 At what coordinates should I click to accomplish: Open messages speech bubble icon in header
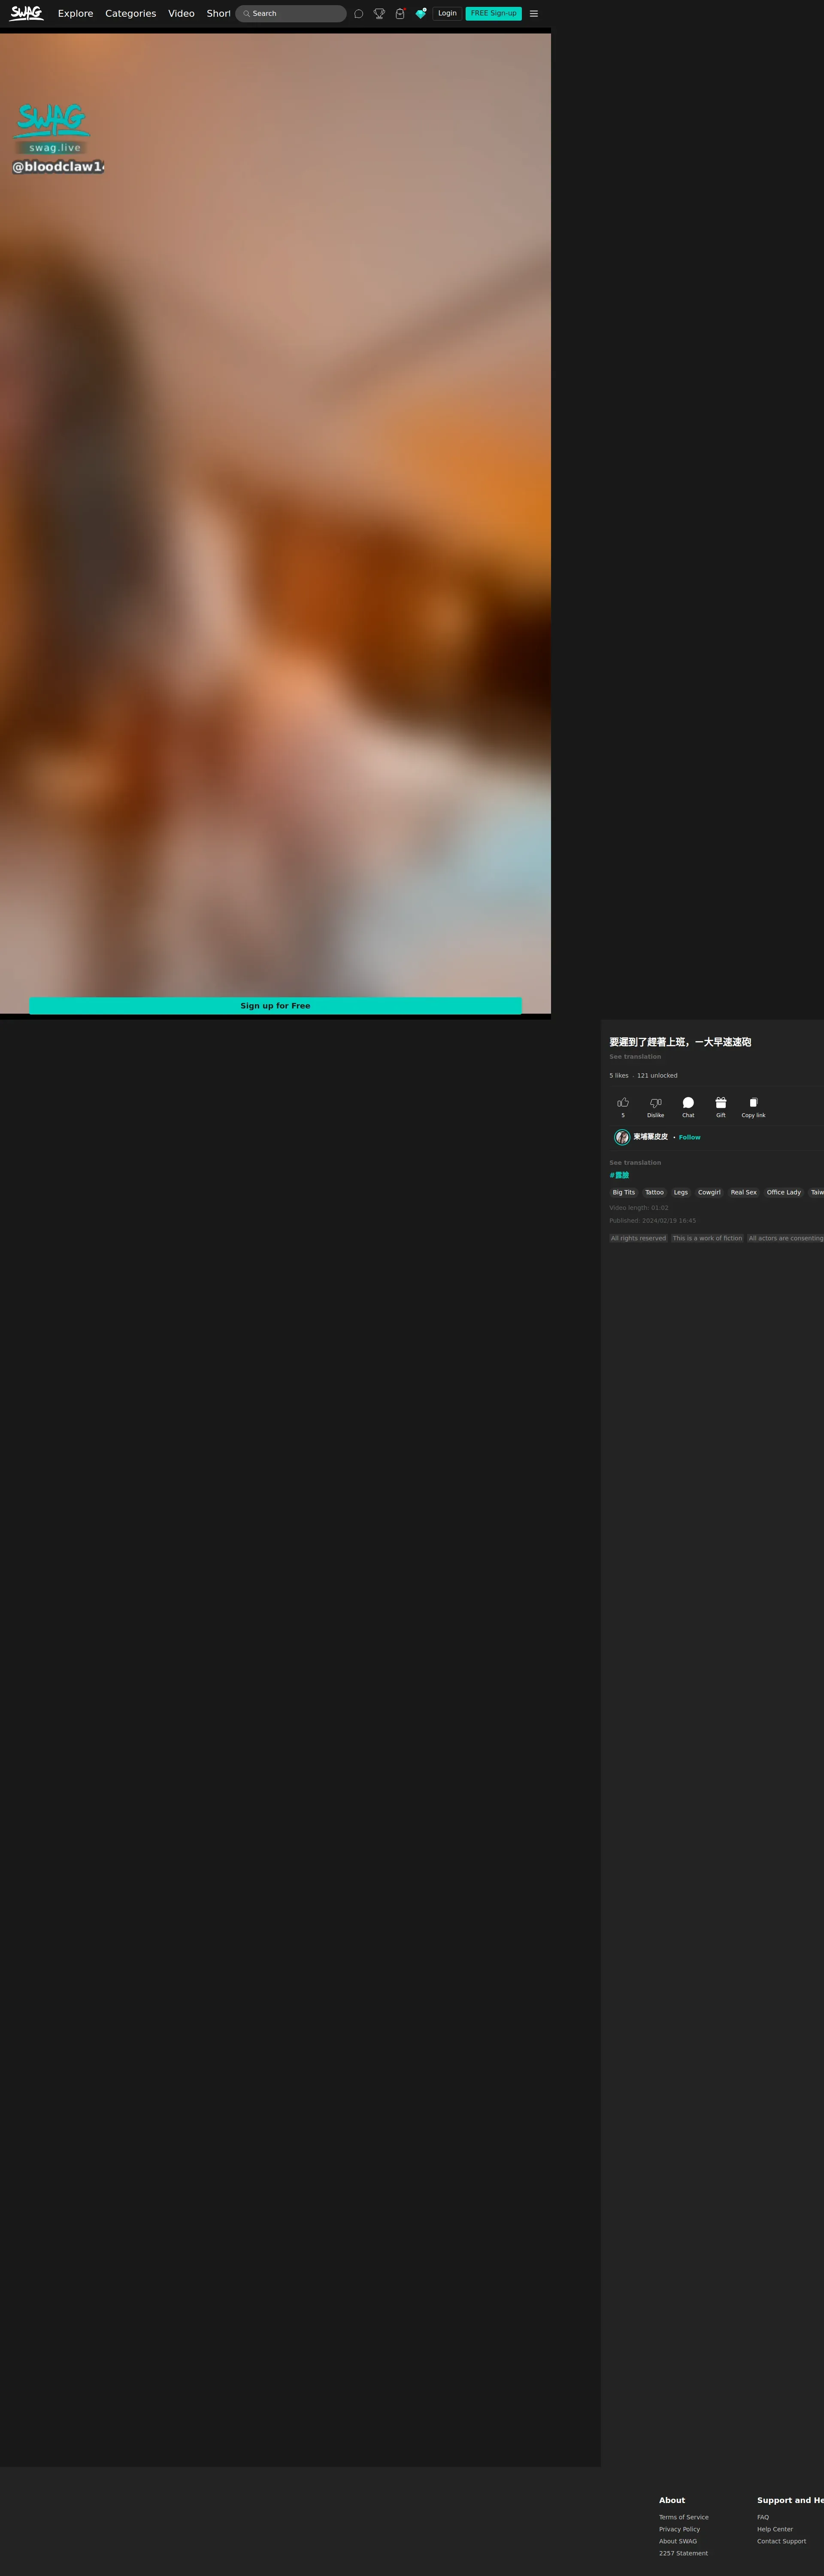[359, 14]
